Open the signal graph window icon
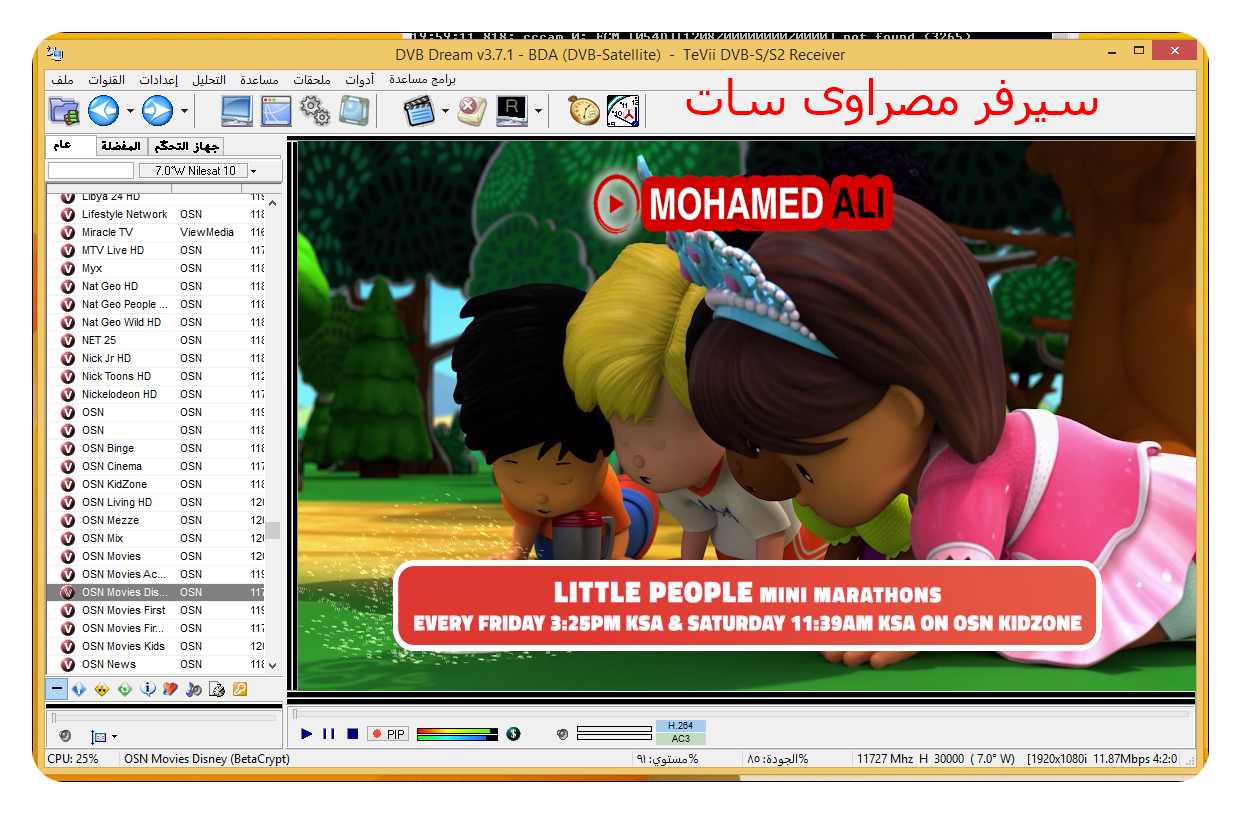The height and width of the screenshot is (814, 1241). [276, 110]
